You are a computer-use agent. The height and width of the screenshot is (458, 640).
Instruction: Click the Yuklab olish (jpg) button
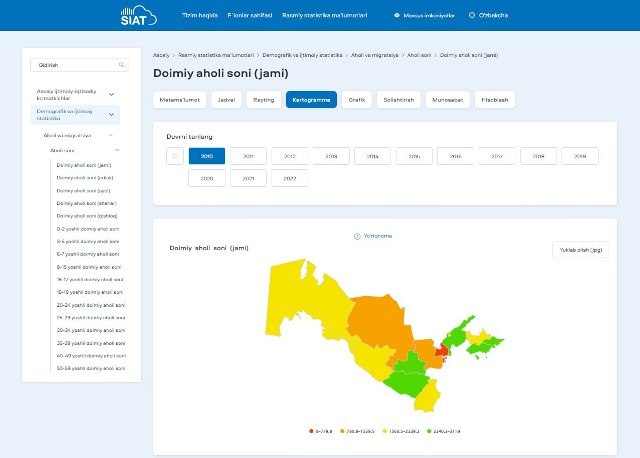580,250
